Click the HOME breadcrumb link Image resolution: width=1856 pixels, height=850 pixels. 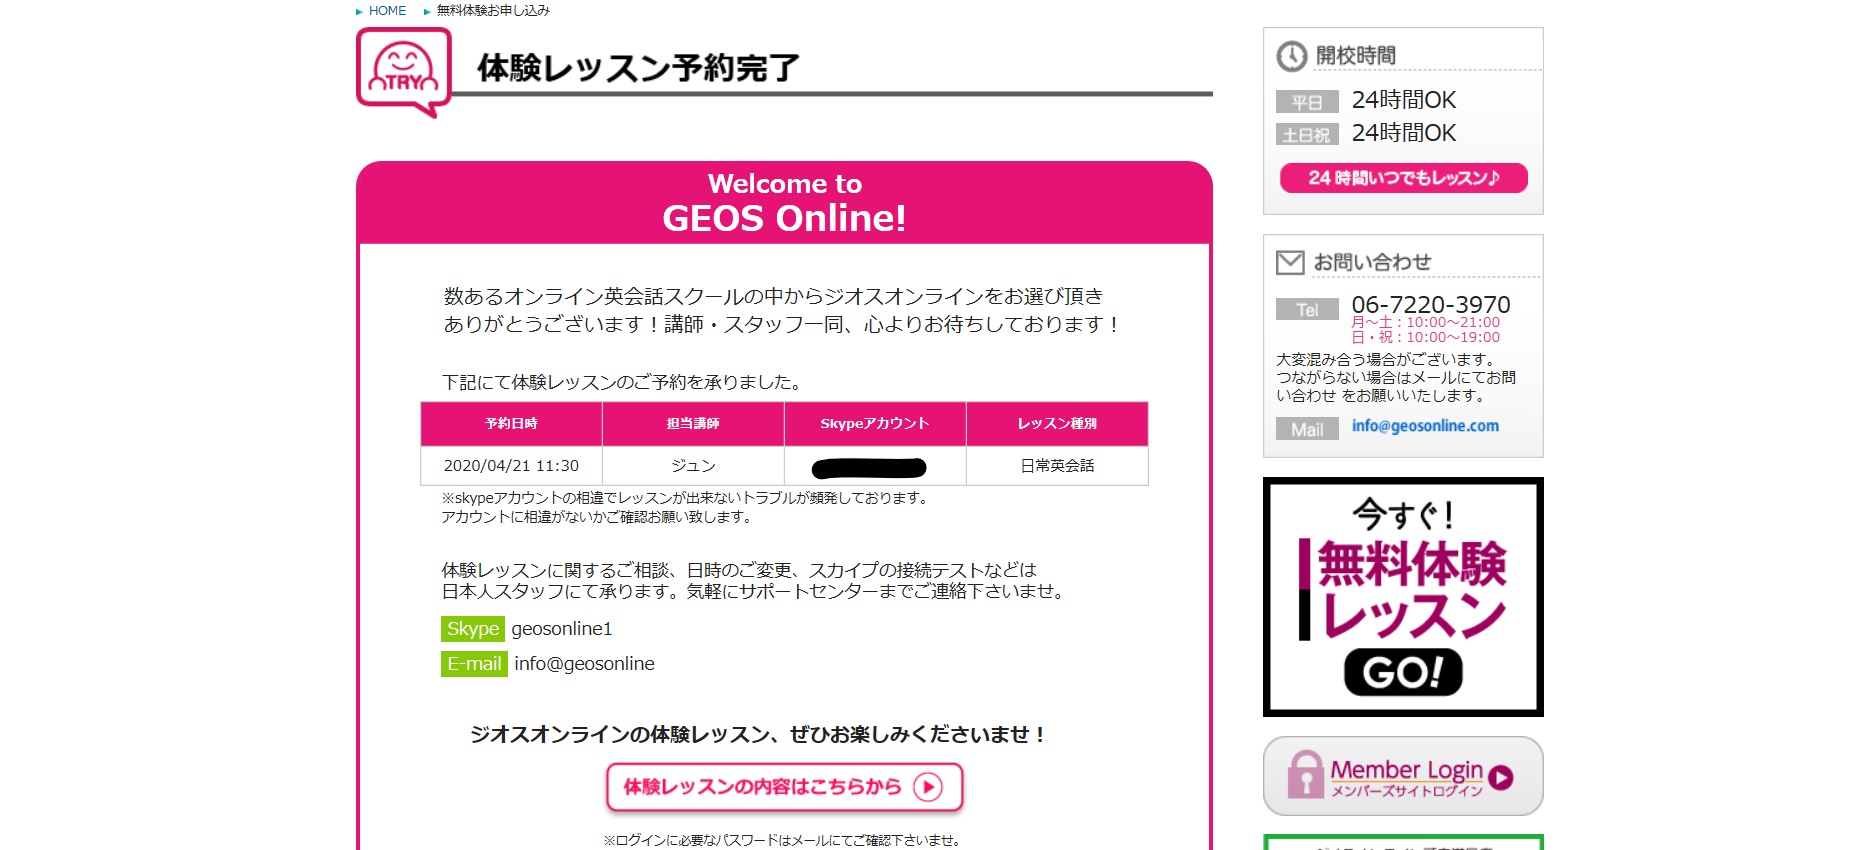[x=387, y=11]
